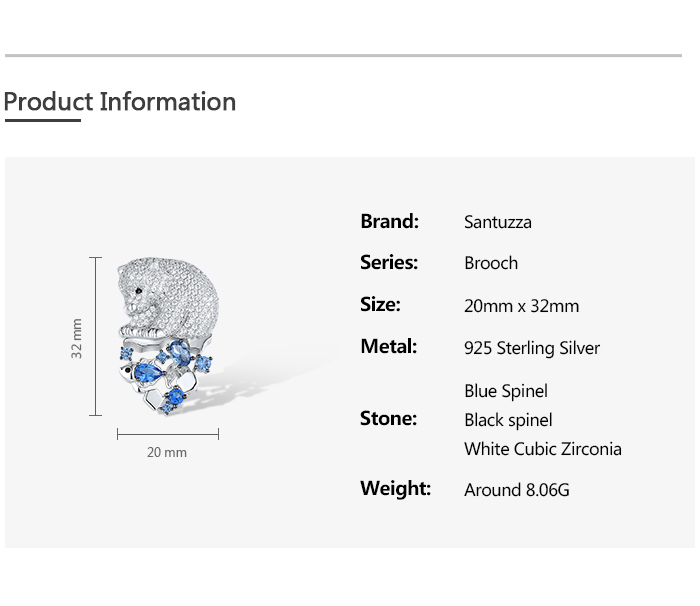Select the Santuzza brand name
Viewport: 700px width, 606px height.
coord(497,222)
